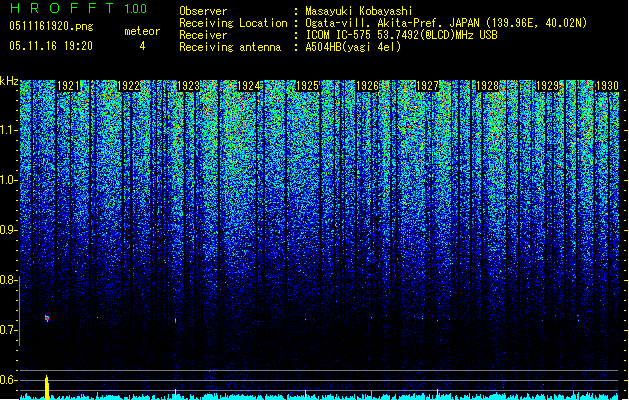Click the 1926 time marker

(367, 86)
